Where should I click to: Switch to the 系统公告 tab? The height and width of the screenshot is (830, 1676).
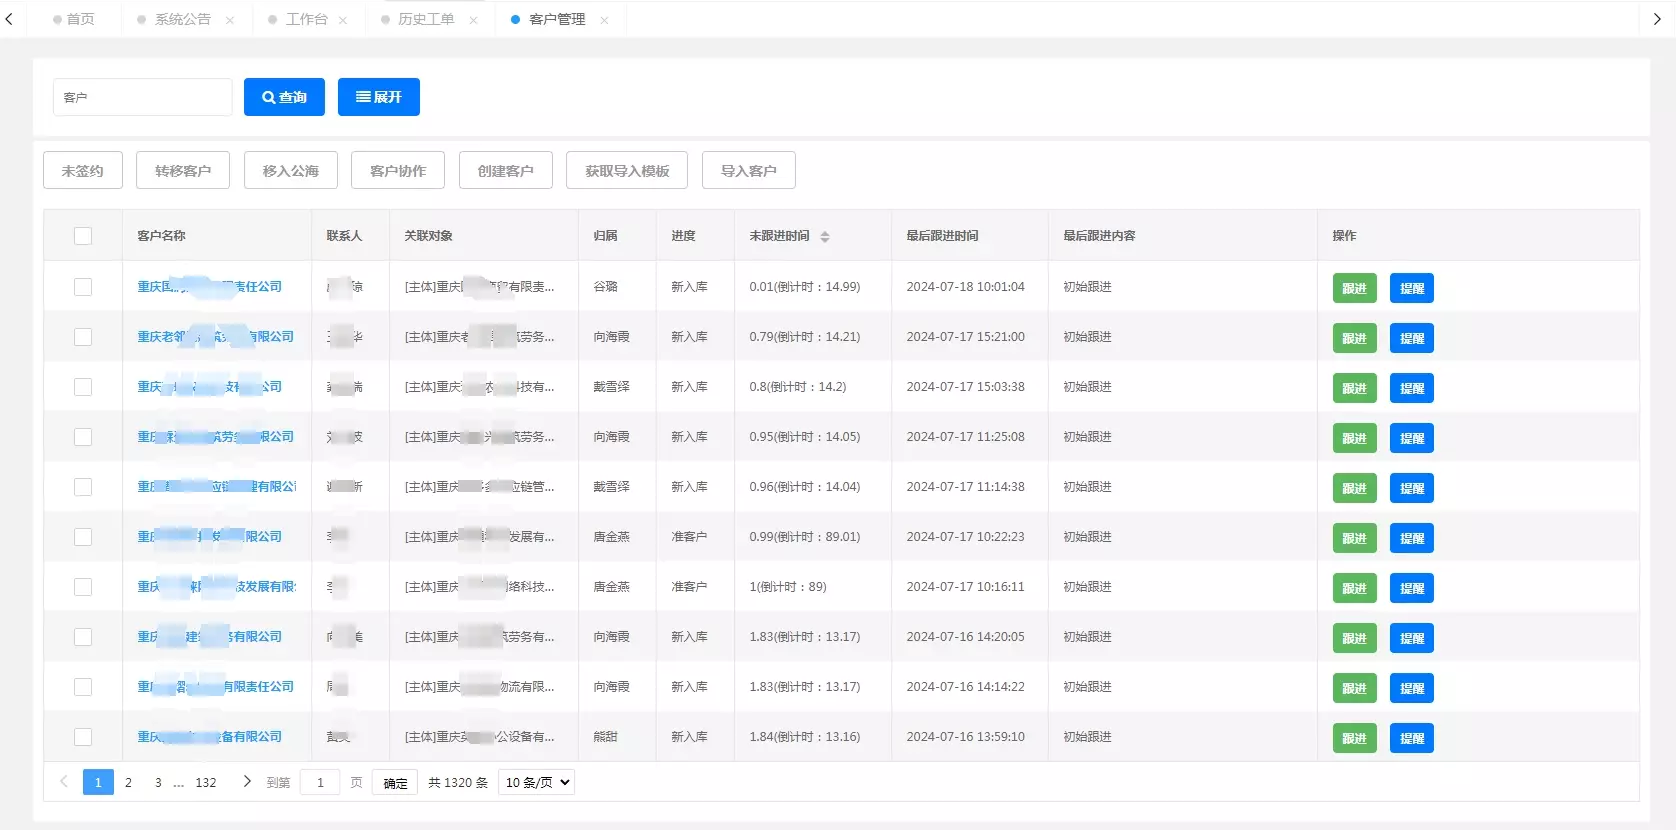coord(182,19)
